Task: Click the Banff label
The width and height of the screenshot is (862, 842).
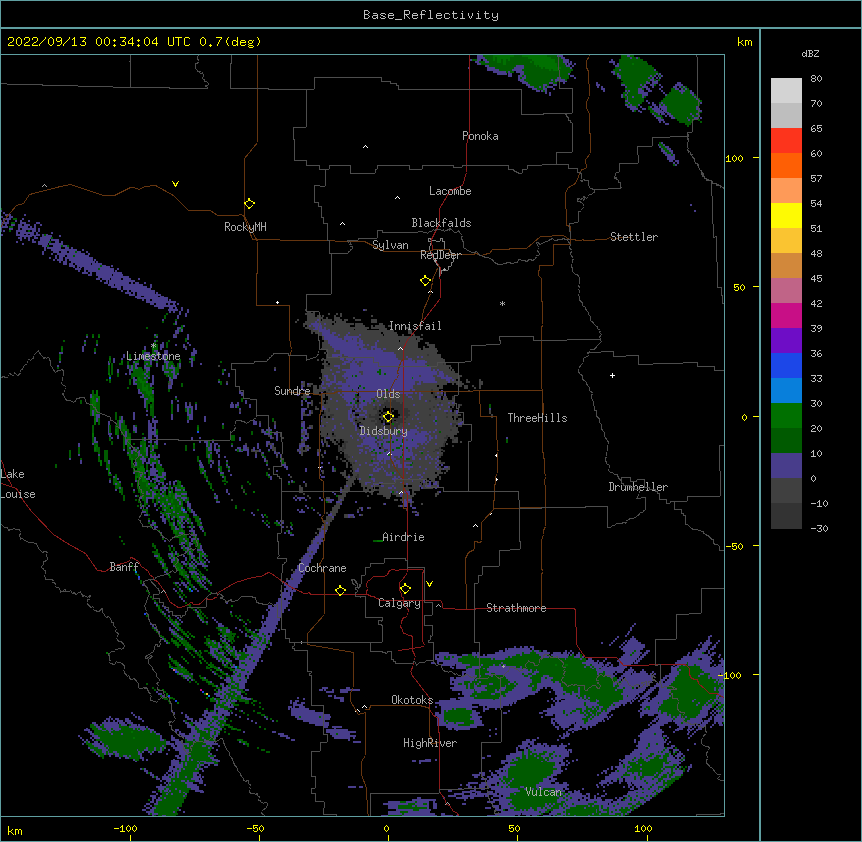Action: pos(124,567)
